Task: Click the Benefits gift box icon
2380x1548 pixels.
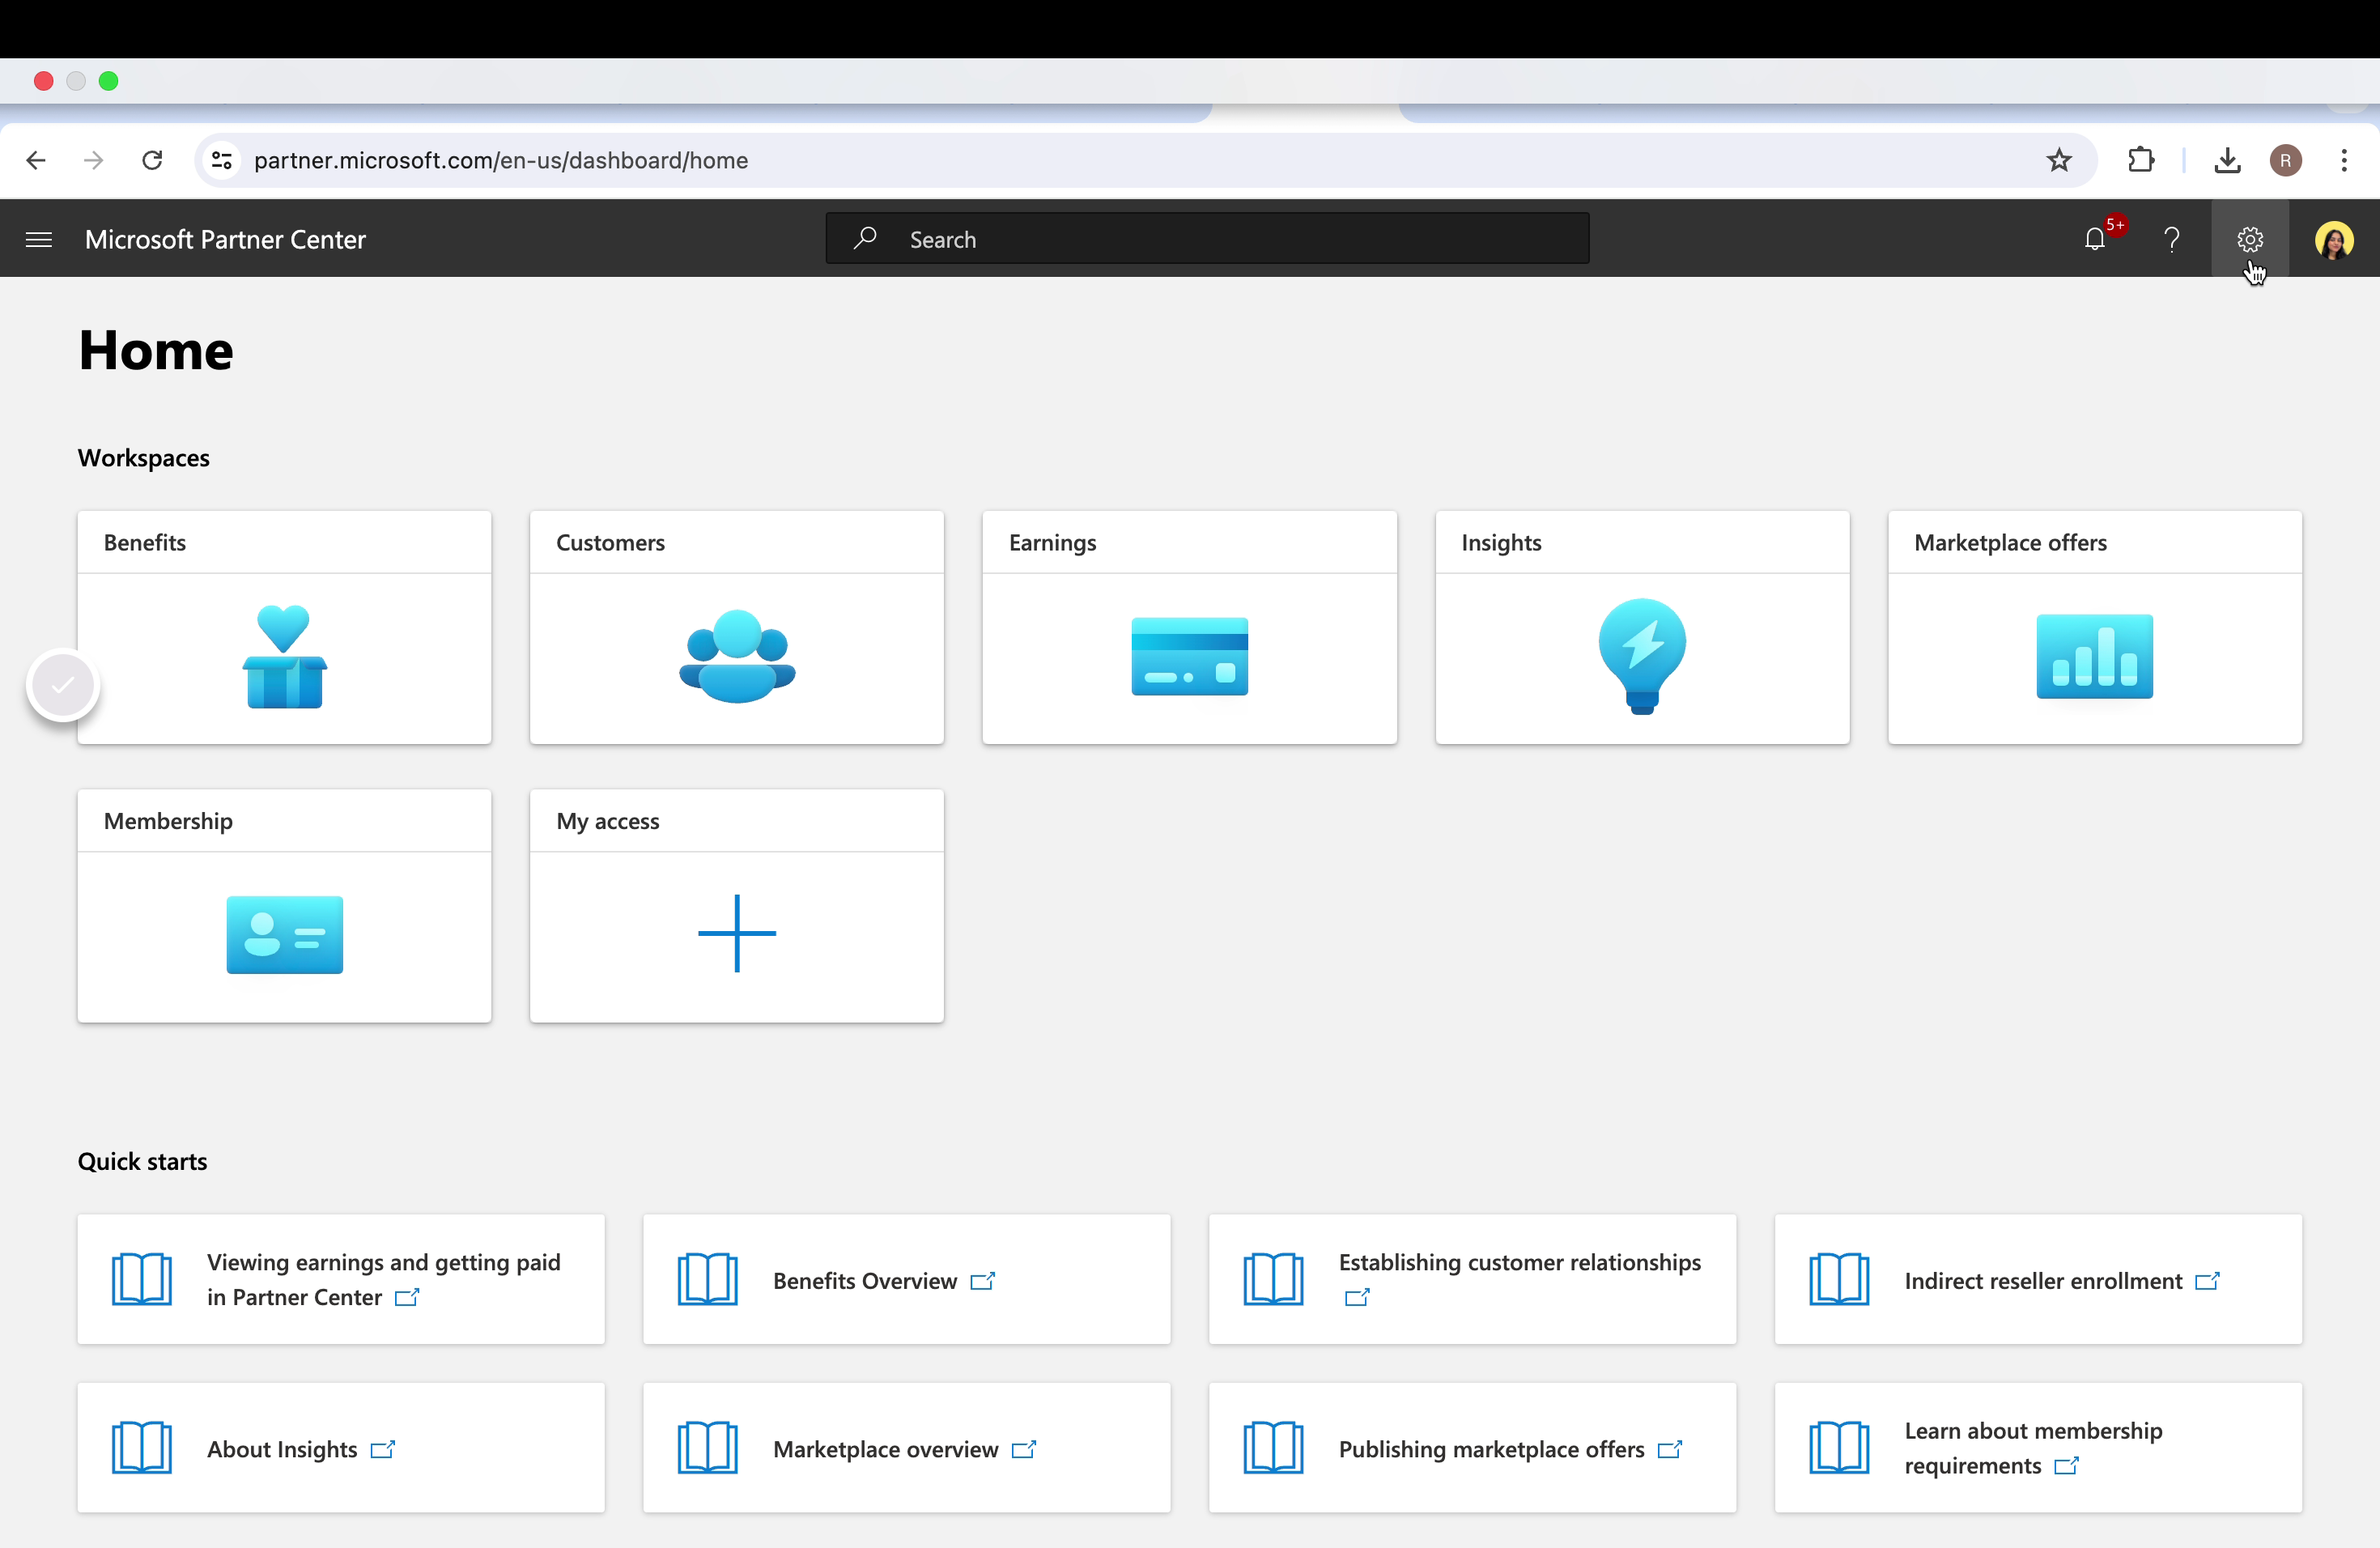Action: click(x=284, y=657)
